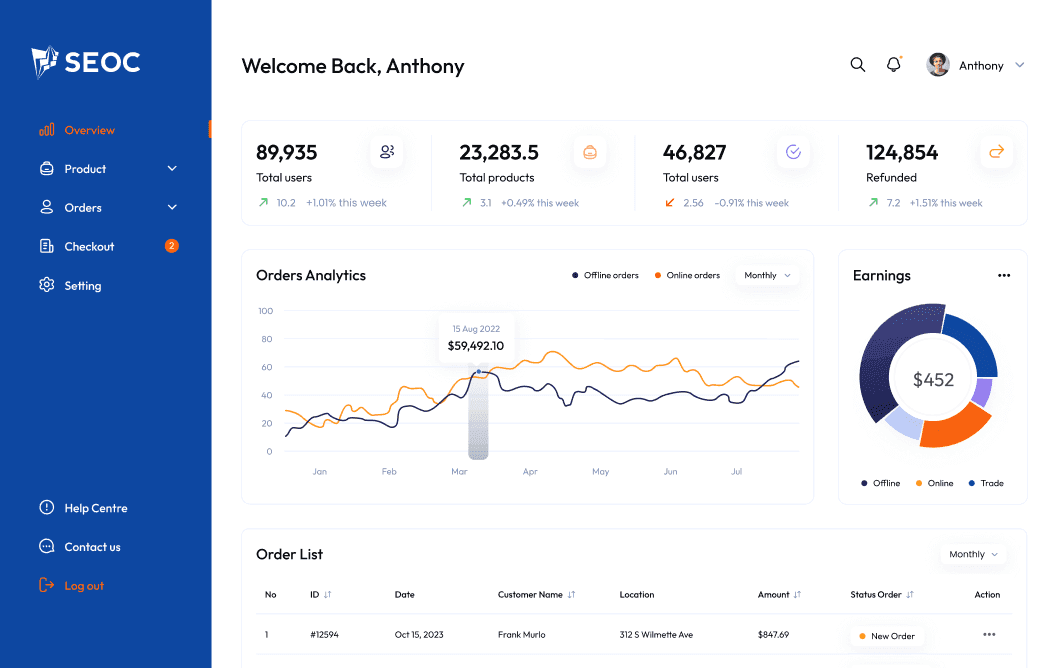Open the notifications bell
This screenshot has width=1048, height=668.
point(893,65)
